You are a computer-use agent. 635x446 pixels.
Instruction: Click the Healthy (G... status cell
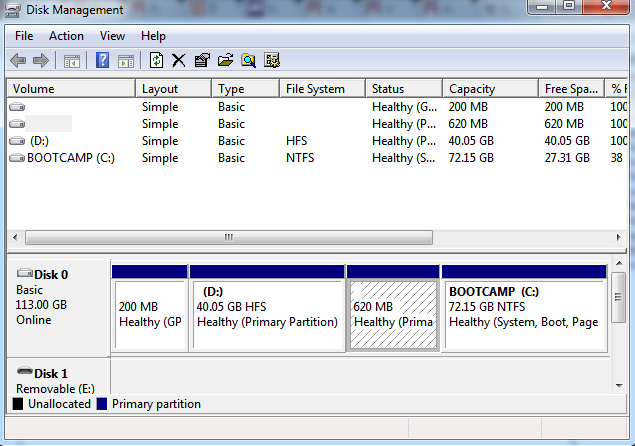tap(404, 107)
